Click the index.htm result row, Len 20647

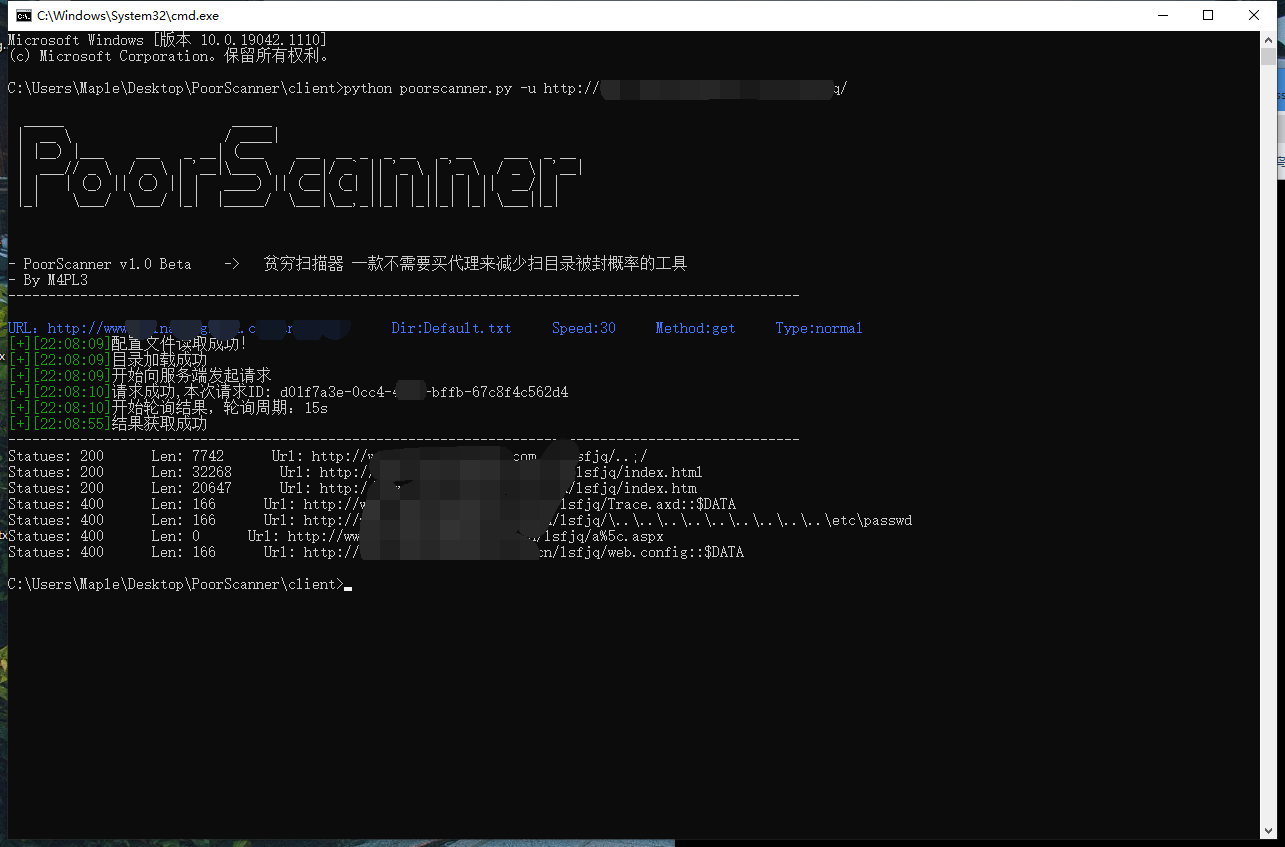(x=352, y=488)
